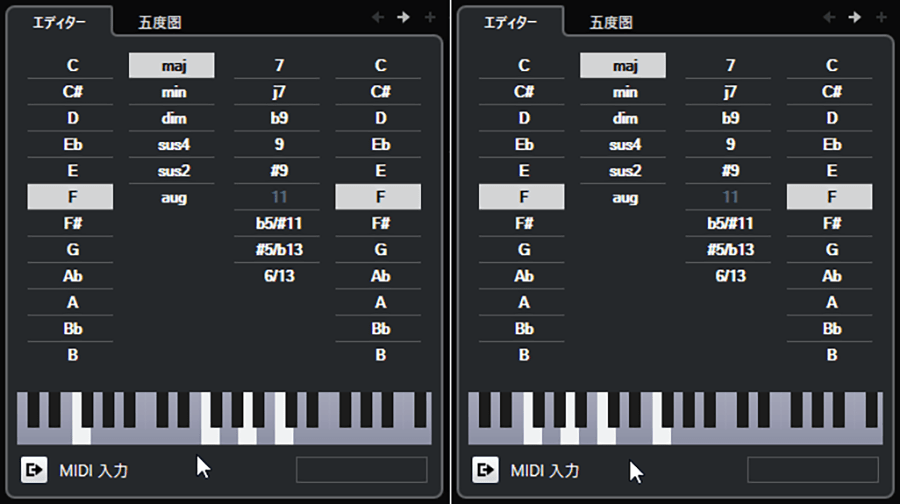Switch to 五度圏 tab in right panel
Screen dimensions: 900x504
[x=611, y=22]
